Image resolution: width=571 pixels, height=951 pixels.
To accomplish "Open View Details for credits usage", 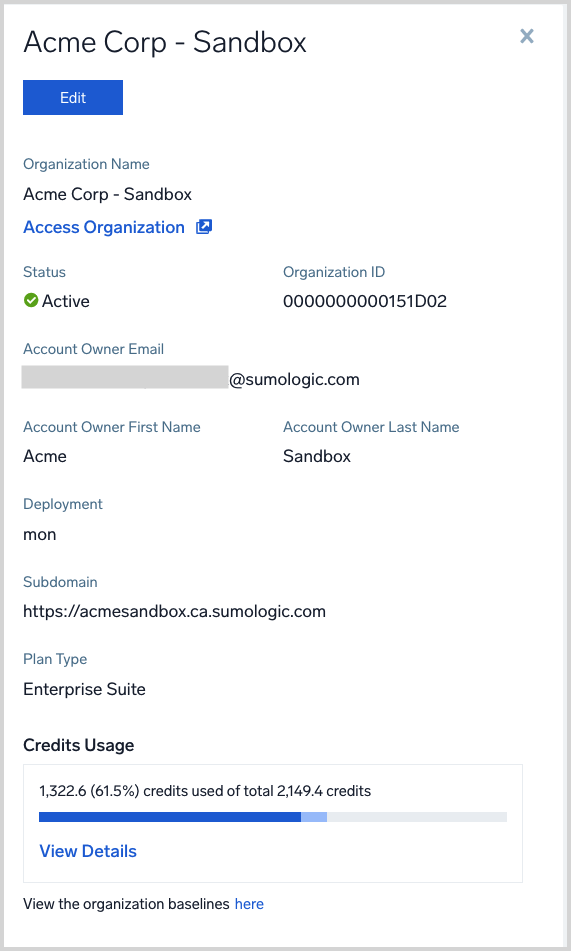I will [88, 851].
